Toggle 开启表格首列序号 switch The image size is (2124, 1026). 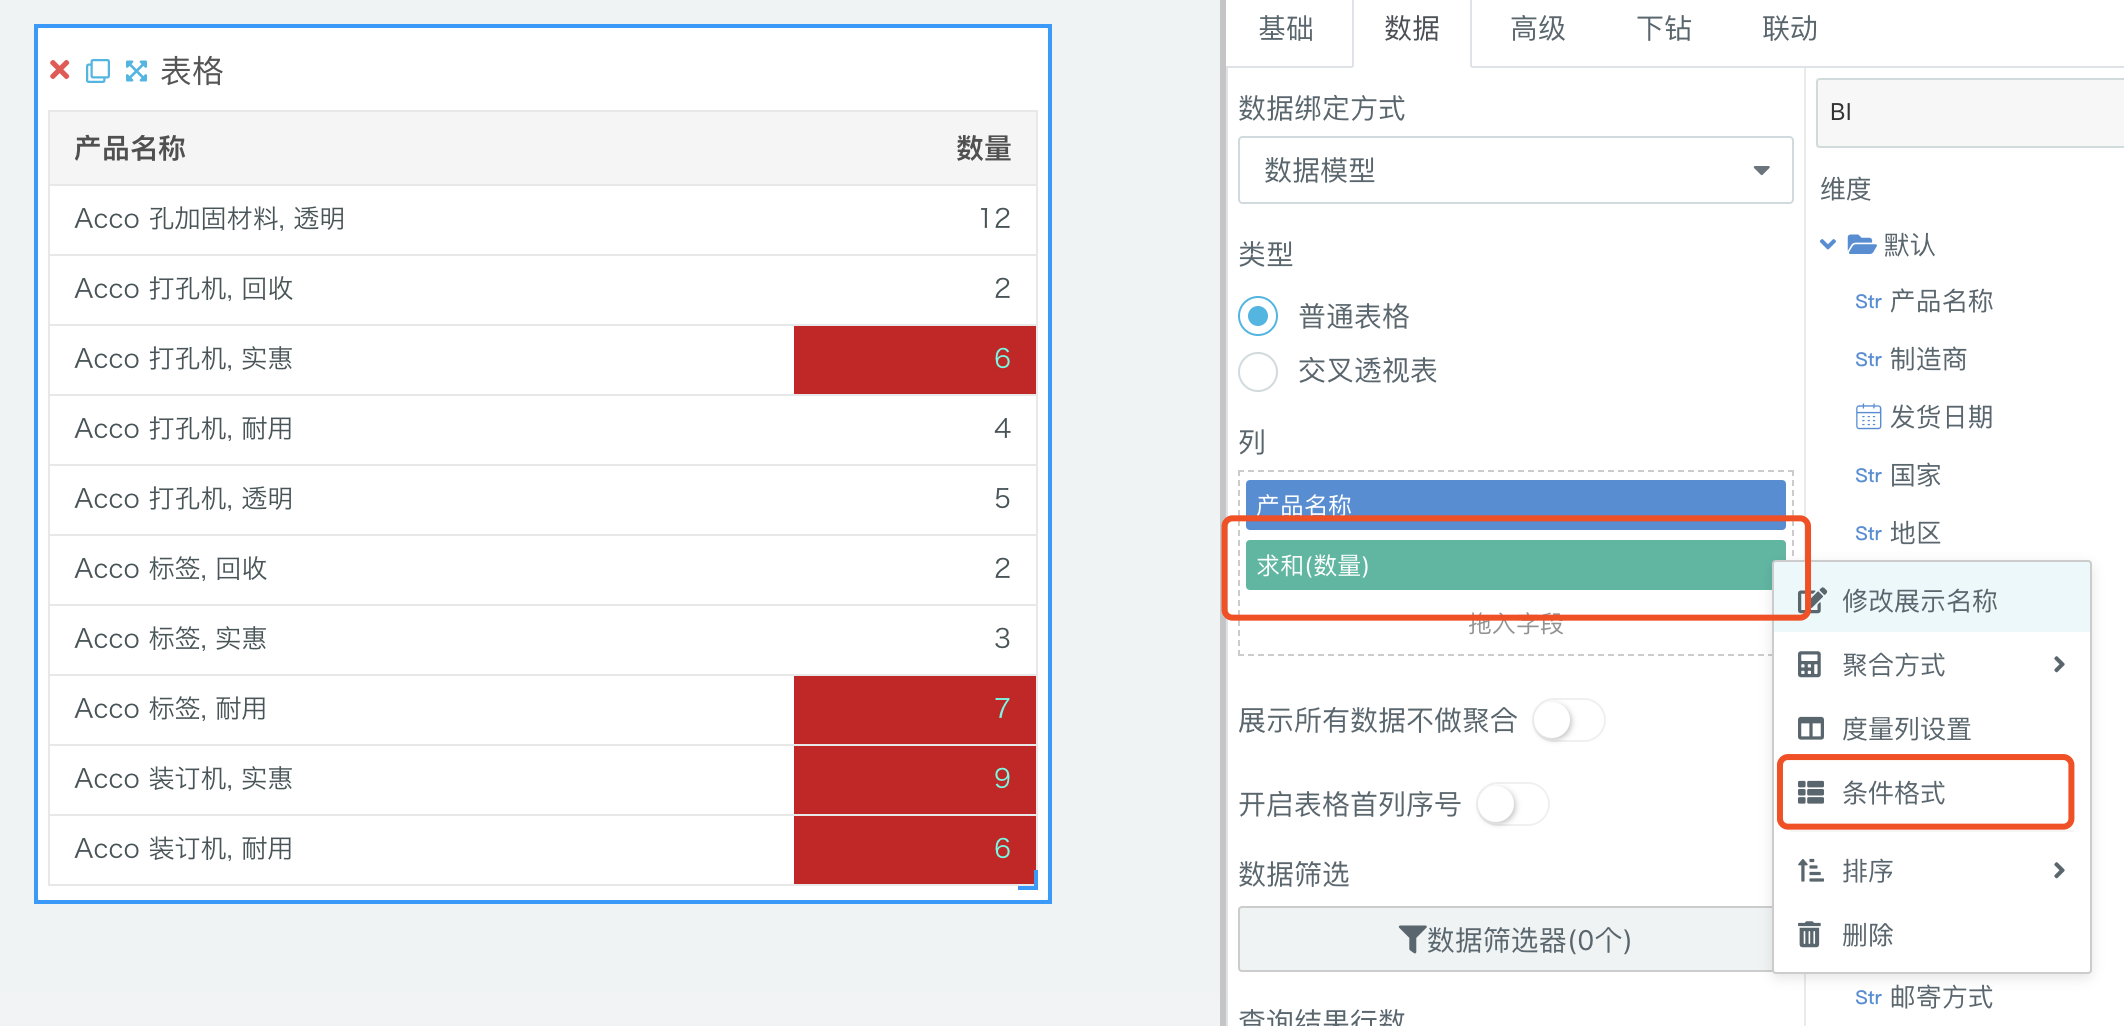click(1512, 804)
